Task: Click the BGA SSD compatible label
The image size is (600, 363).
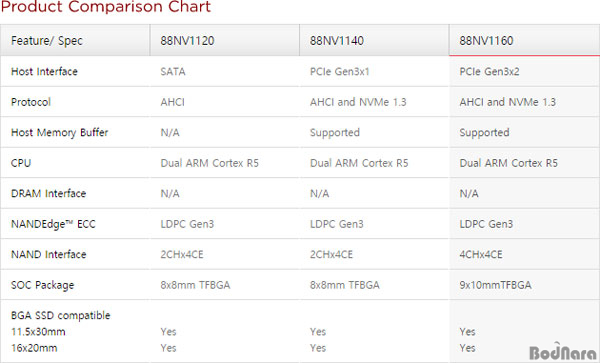Action: [x=60, y=316]
